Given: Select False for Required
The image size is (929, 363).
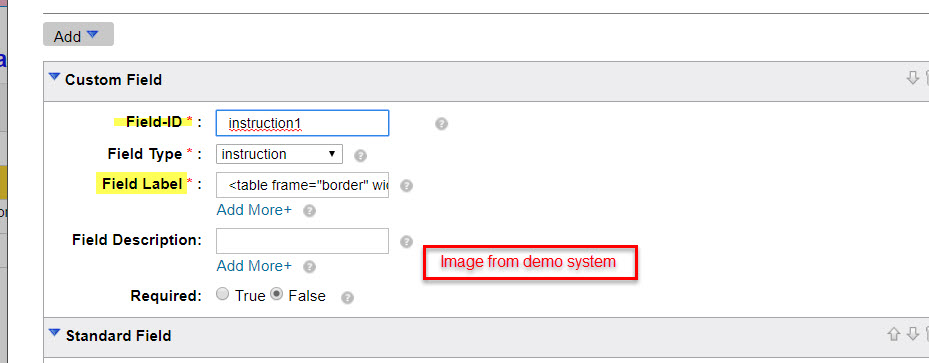Looking at the screenshot, I should point(276,294).
